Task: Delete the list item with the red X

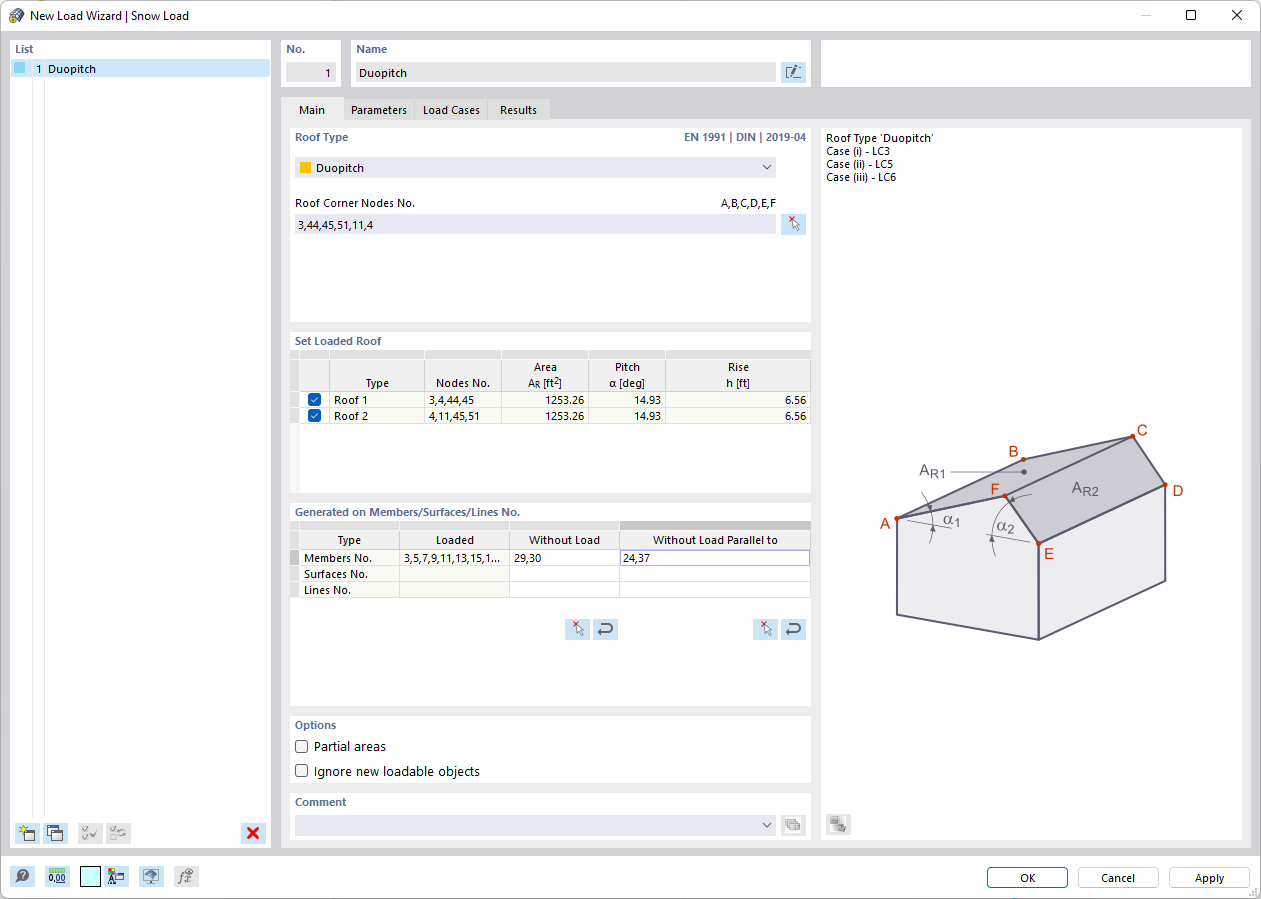Action: [253, 833]
